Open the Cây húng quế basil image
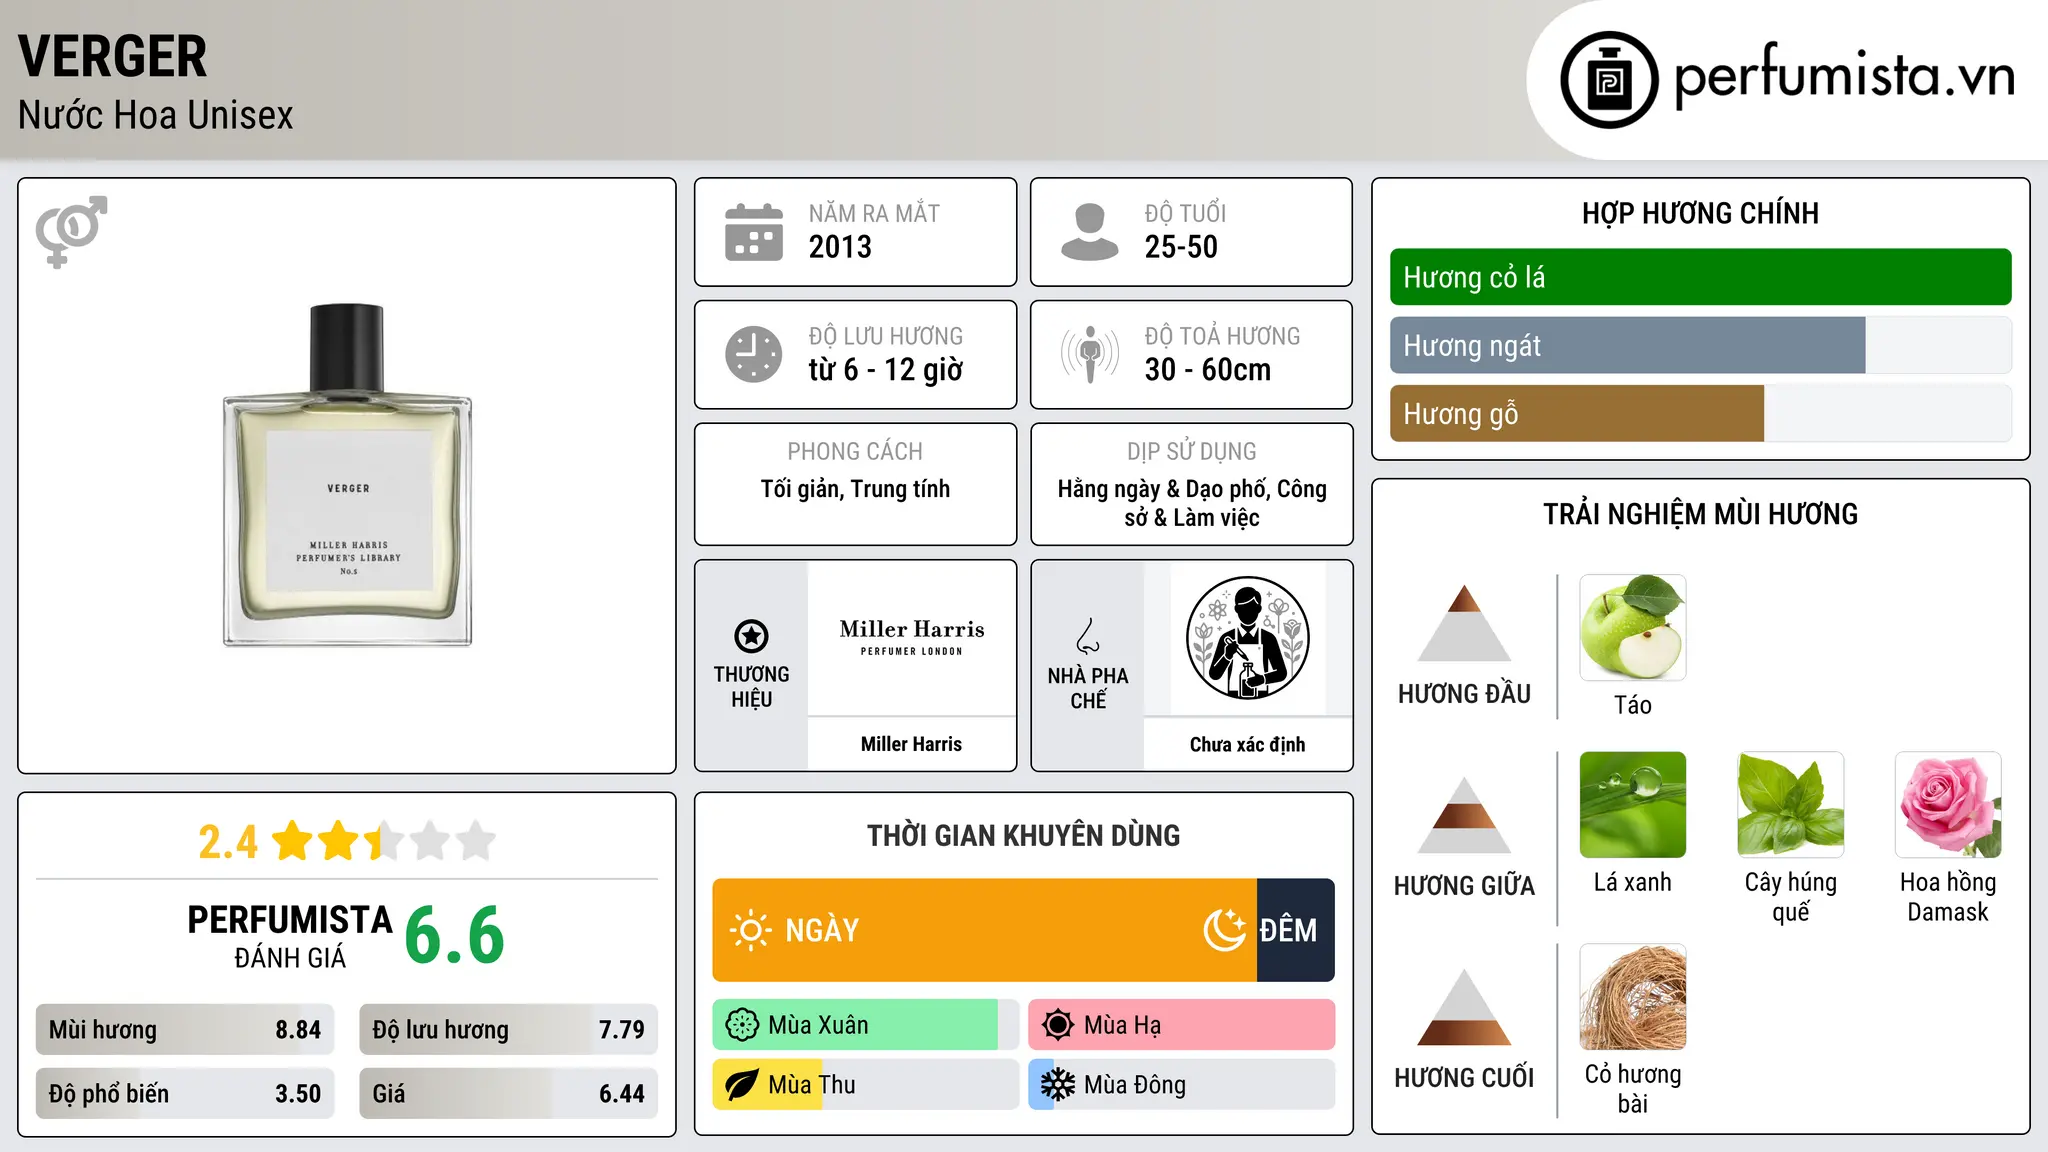This screenshot has width=2048, height=1152. pyautogui.click(x=1790, y=804)
